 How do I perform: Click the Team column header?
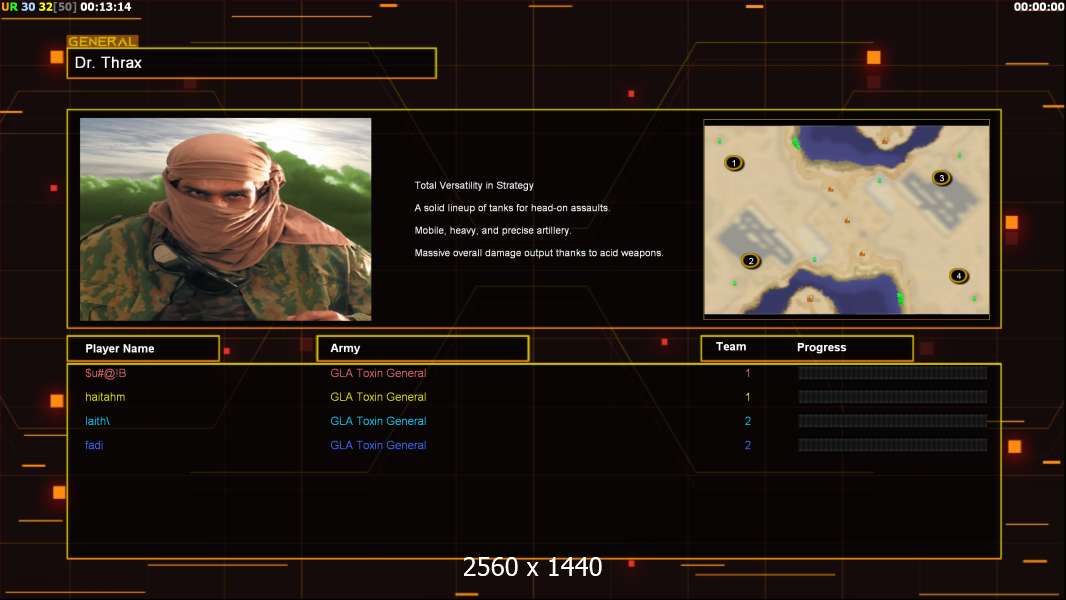[x=731, y=347]
